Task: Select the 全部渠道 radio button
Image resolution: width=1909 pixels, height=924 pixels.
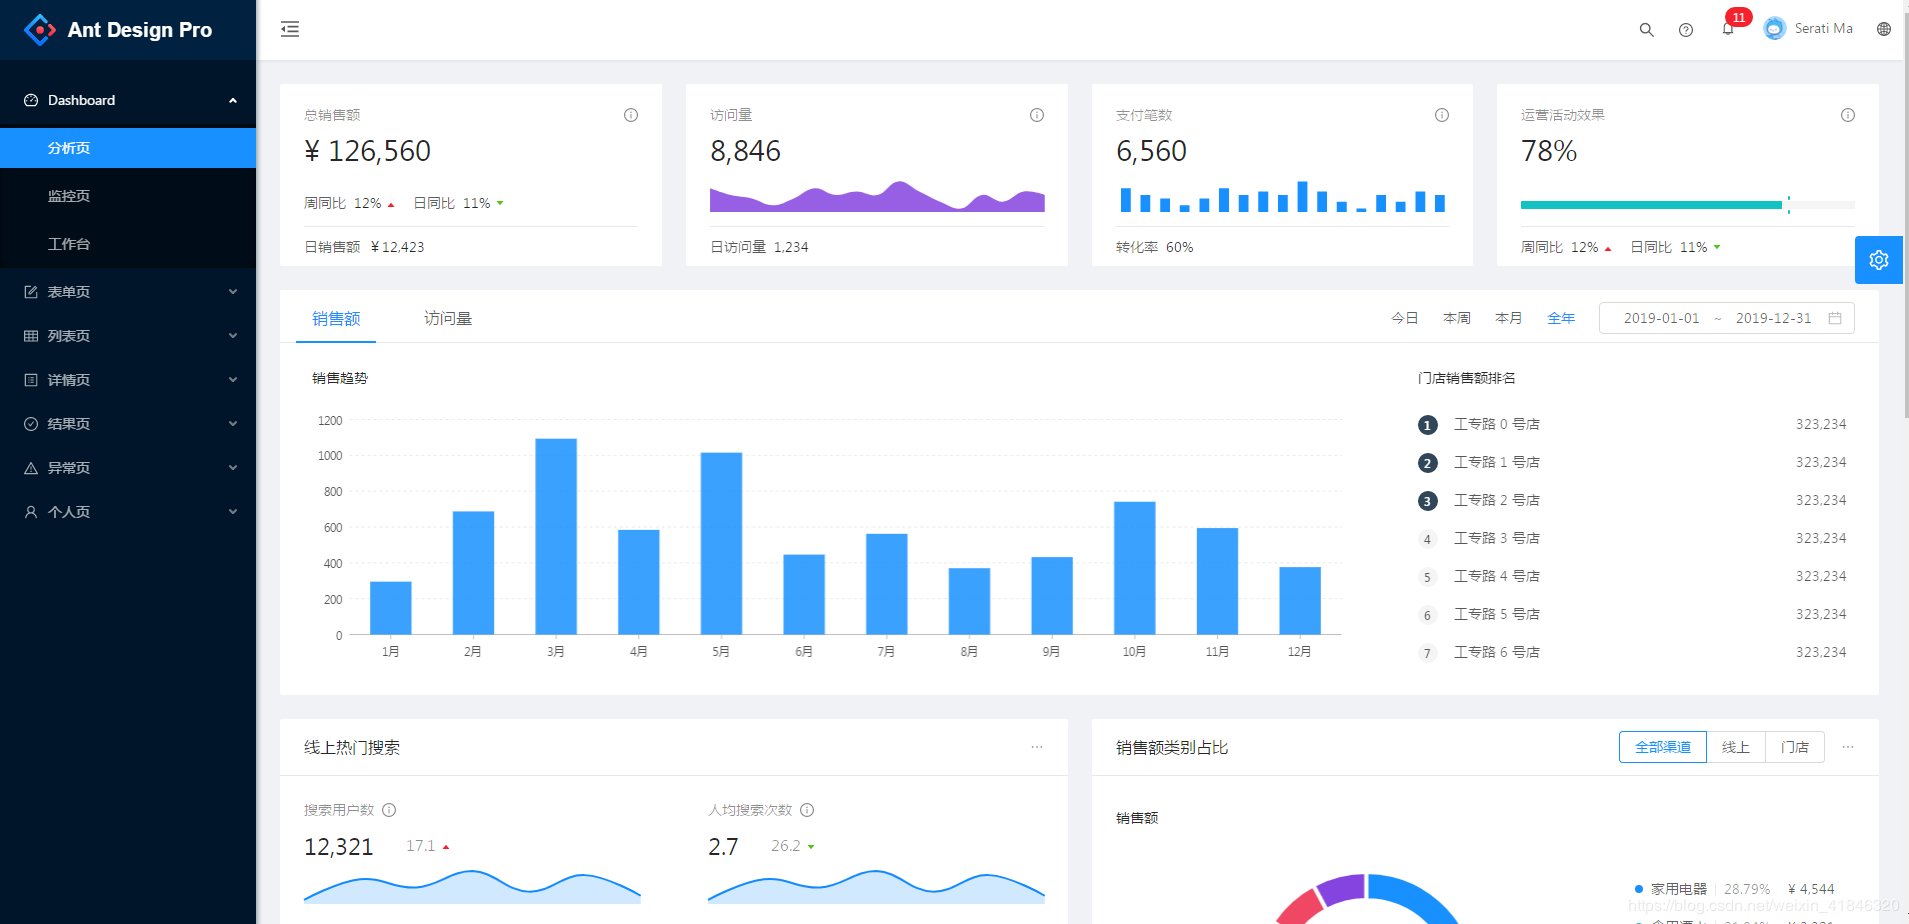Action: click(1663, 747)
